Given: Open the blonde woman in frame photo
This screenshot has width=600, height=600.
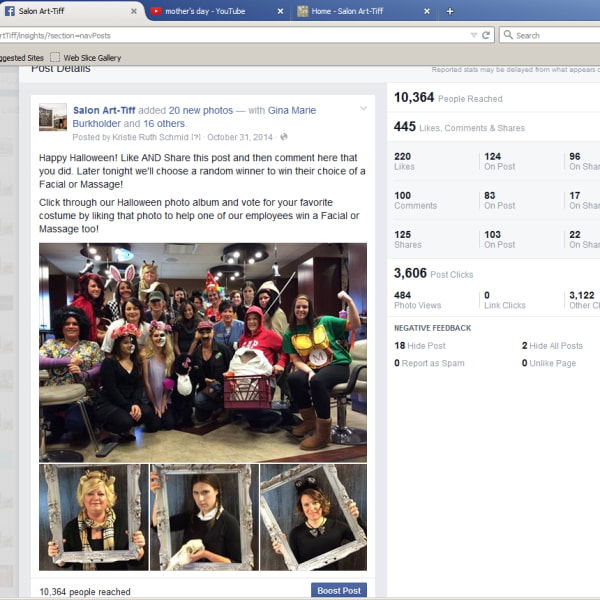Looking at the screenshot, I should (x=94, y=517).
